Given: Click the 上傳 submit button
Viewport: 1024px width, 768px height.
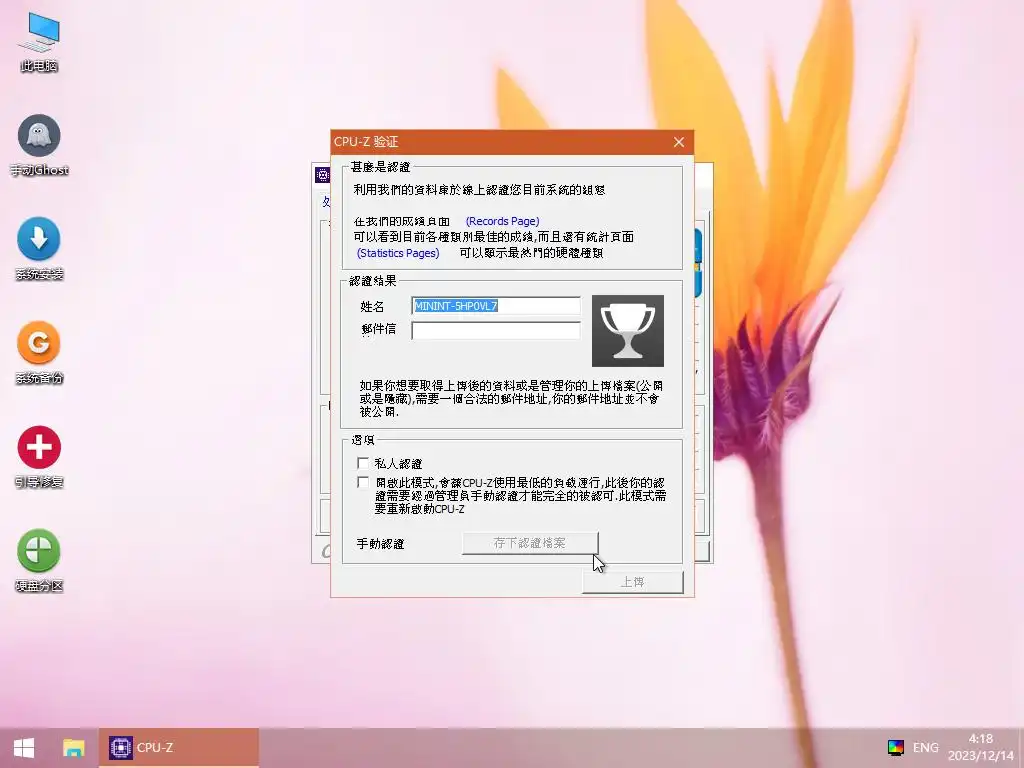Looking at the screenshot, I should 632,582.
